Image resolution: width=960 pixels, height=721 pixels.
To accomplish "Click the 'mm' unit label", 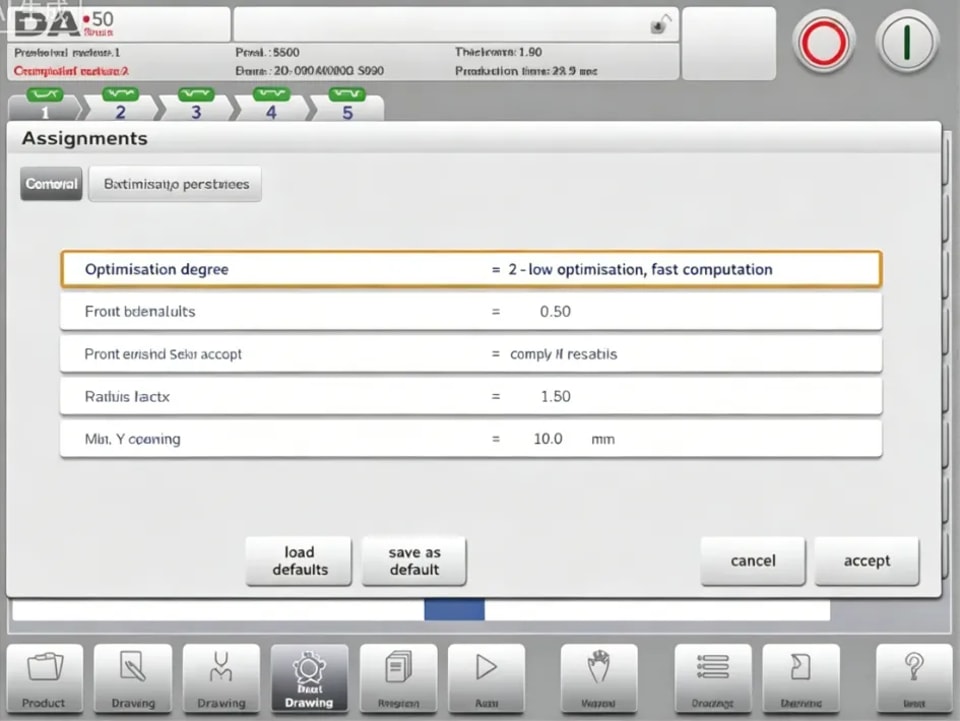I will tap(603, 439).
